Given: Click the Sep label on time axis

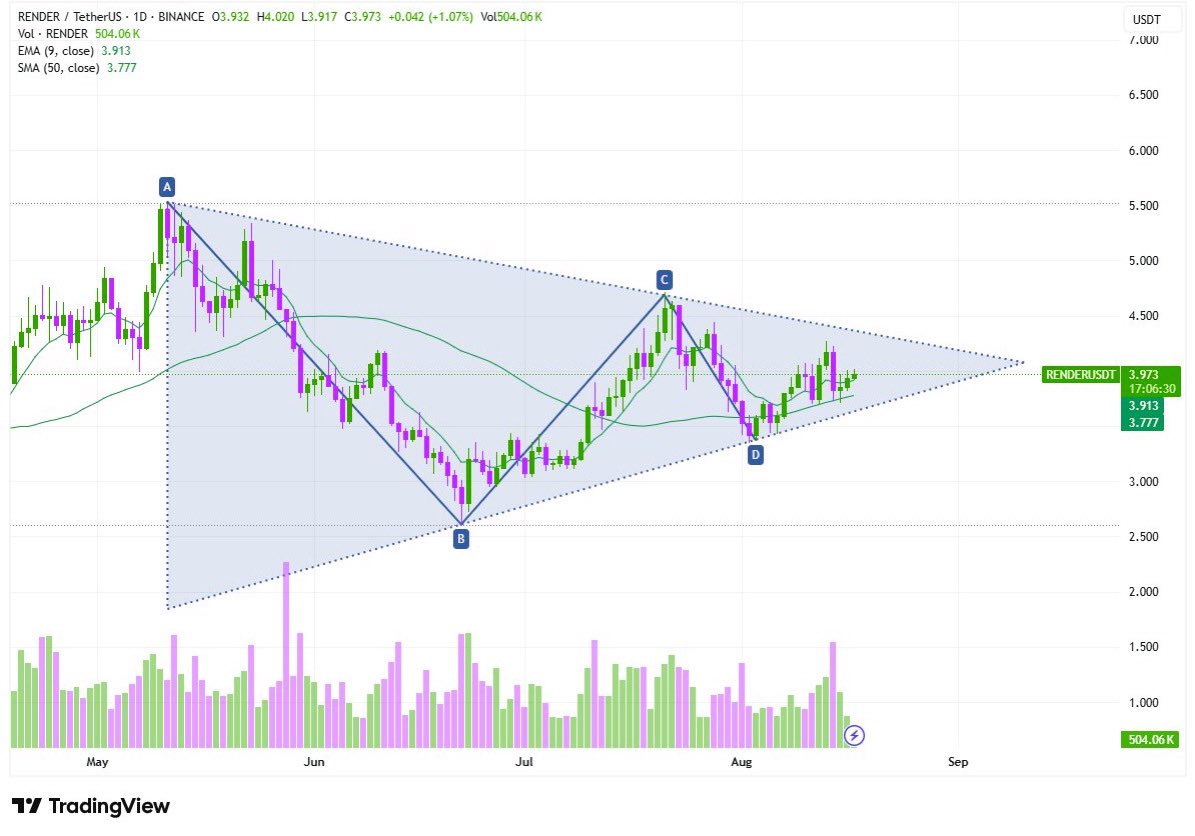Looking at the screenshot, I should [958, 762].
